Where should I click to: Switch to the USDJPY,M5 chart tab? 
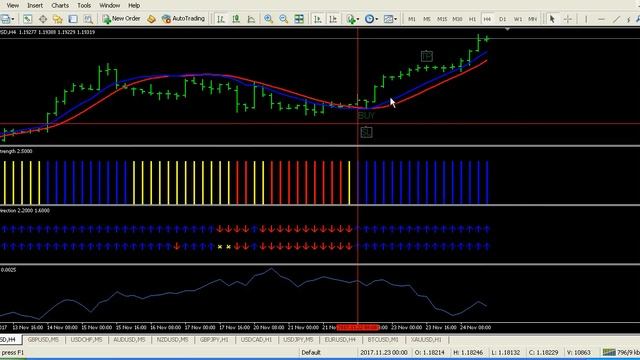298,340
